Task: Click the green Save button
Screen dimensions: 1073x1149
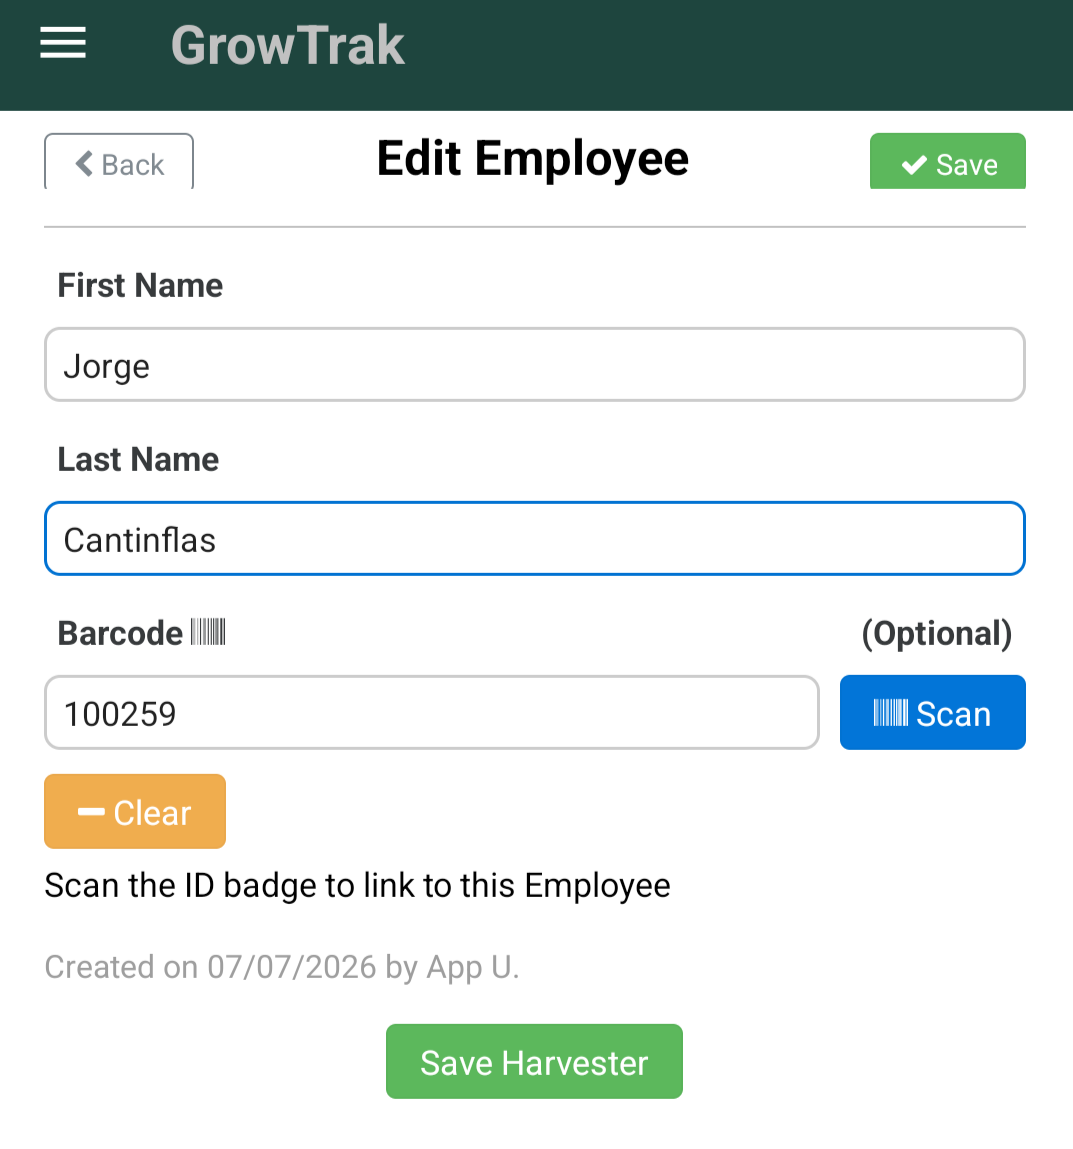Action: pos(948,162)
